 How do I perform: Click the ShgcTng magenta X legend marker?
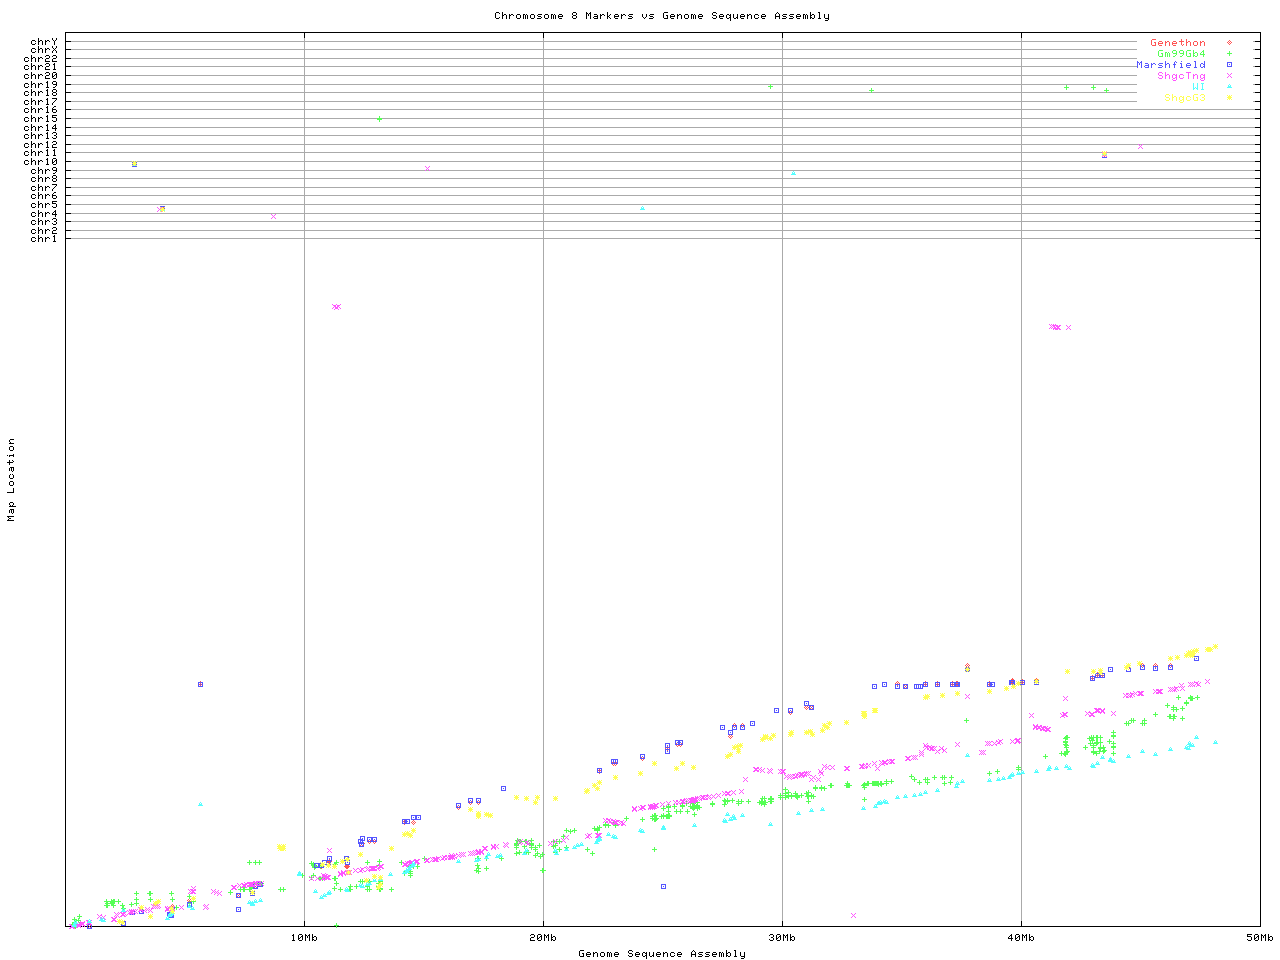coord(1229,76)
